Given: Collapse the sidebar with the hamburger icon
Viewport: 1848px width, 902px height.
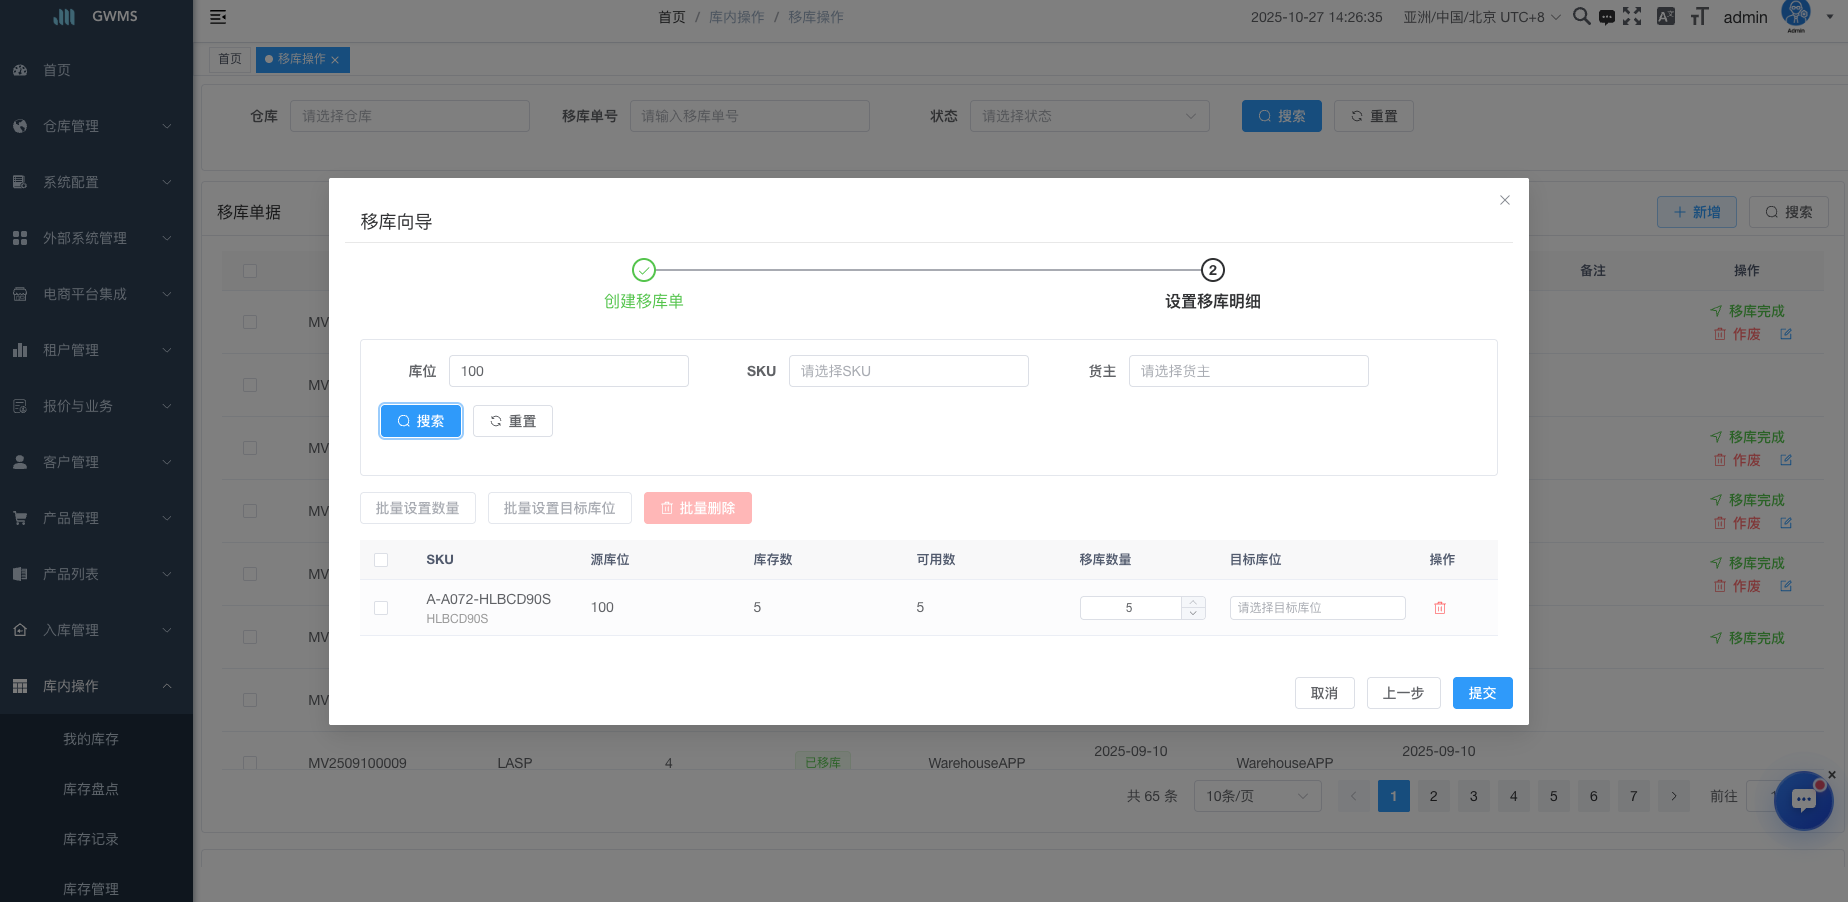Looking at the screenshot, I should click(x=218, y=16).
